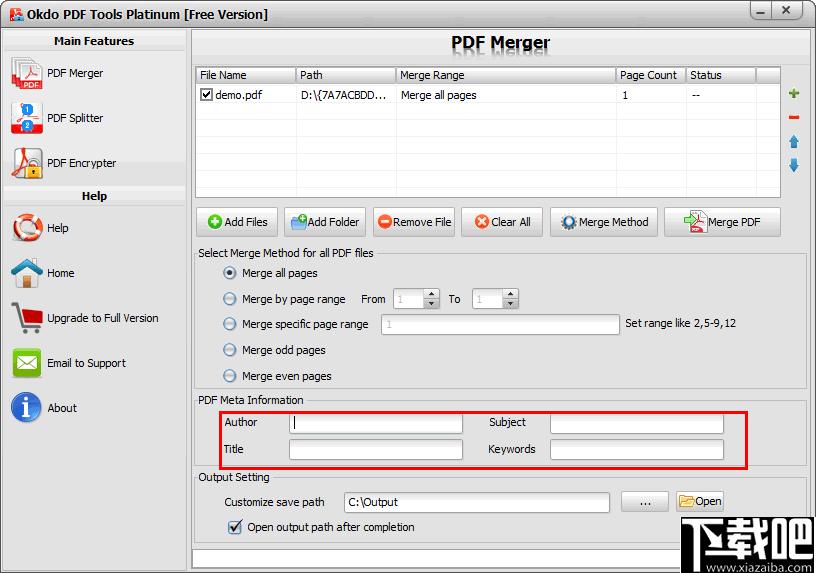Select Merge even pages option
This screenshot has height=573, width=816.
pos(230,376)
